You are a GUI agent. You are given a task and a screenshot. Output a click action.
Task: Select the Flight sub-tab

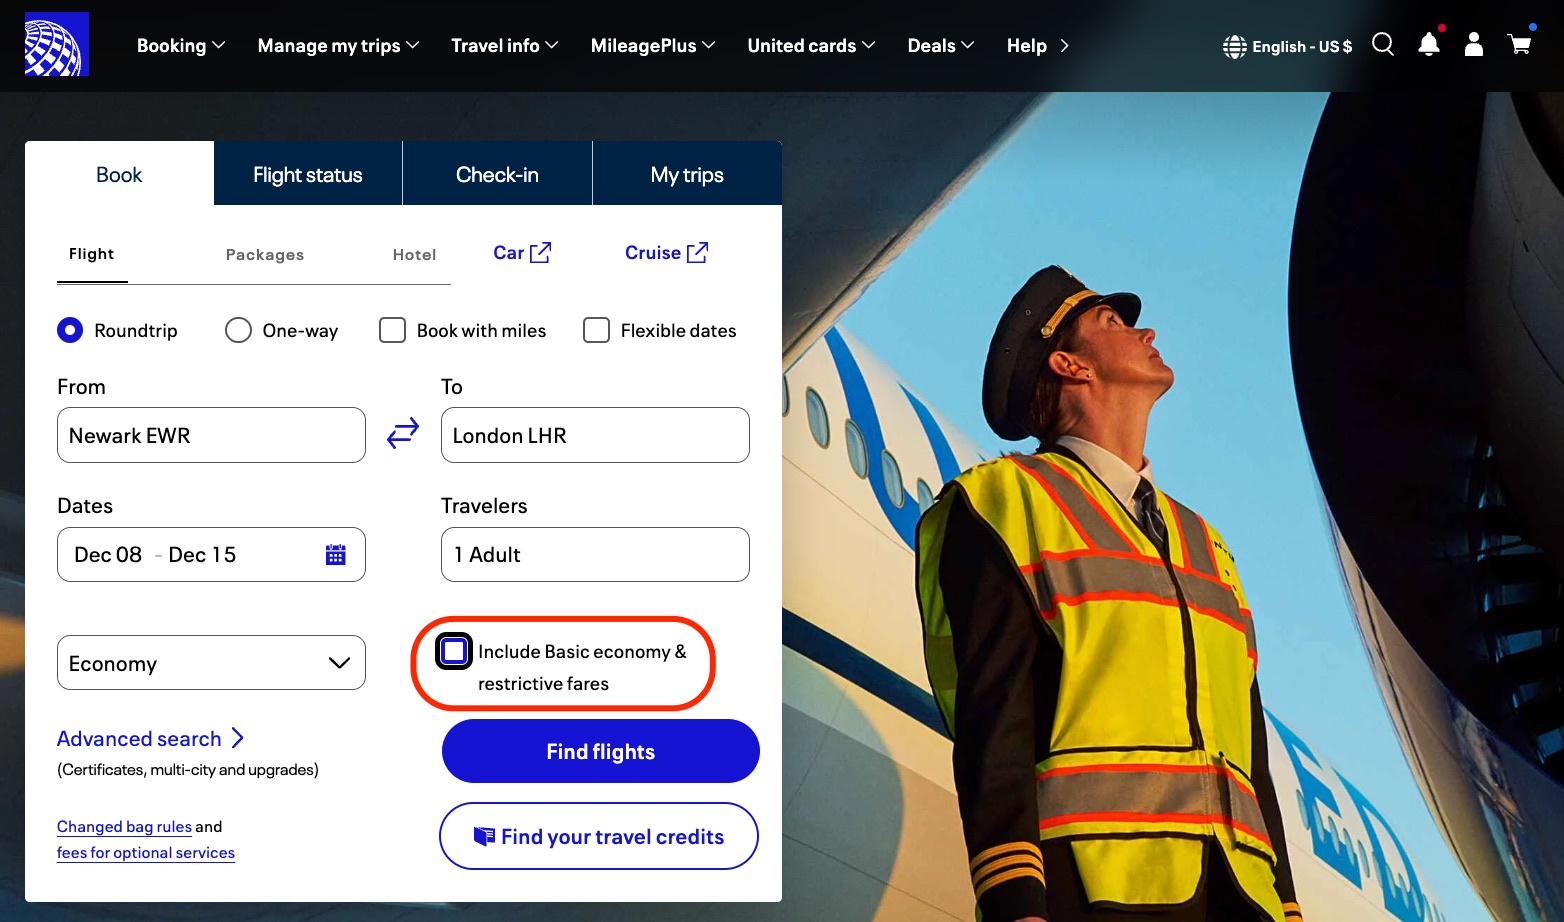92,254
